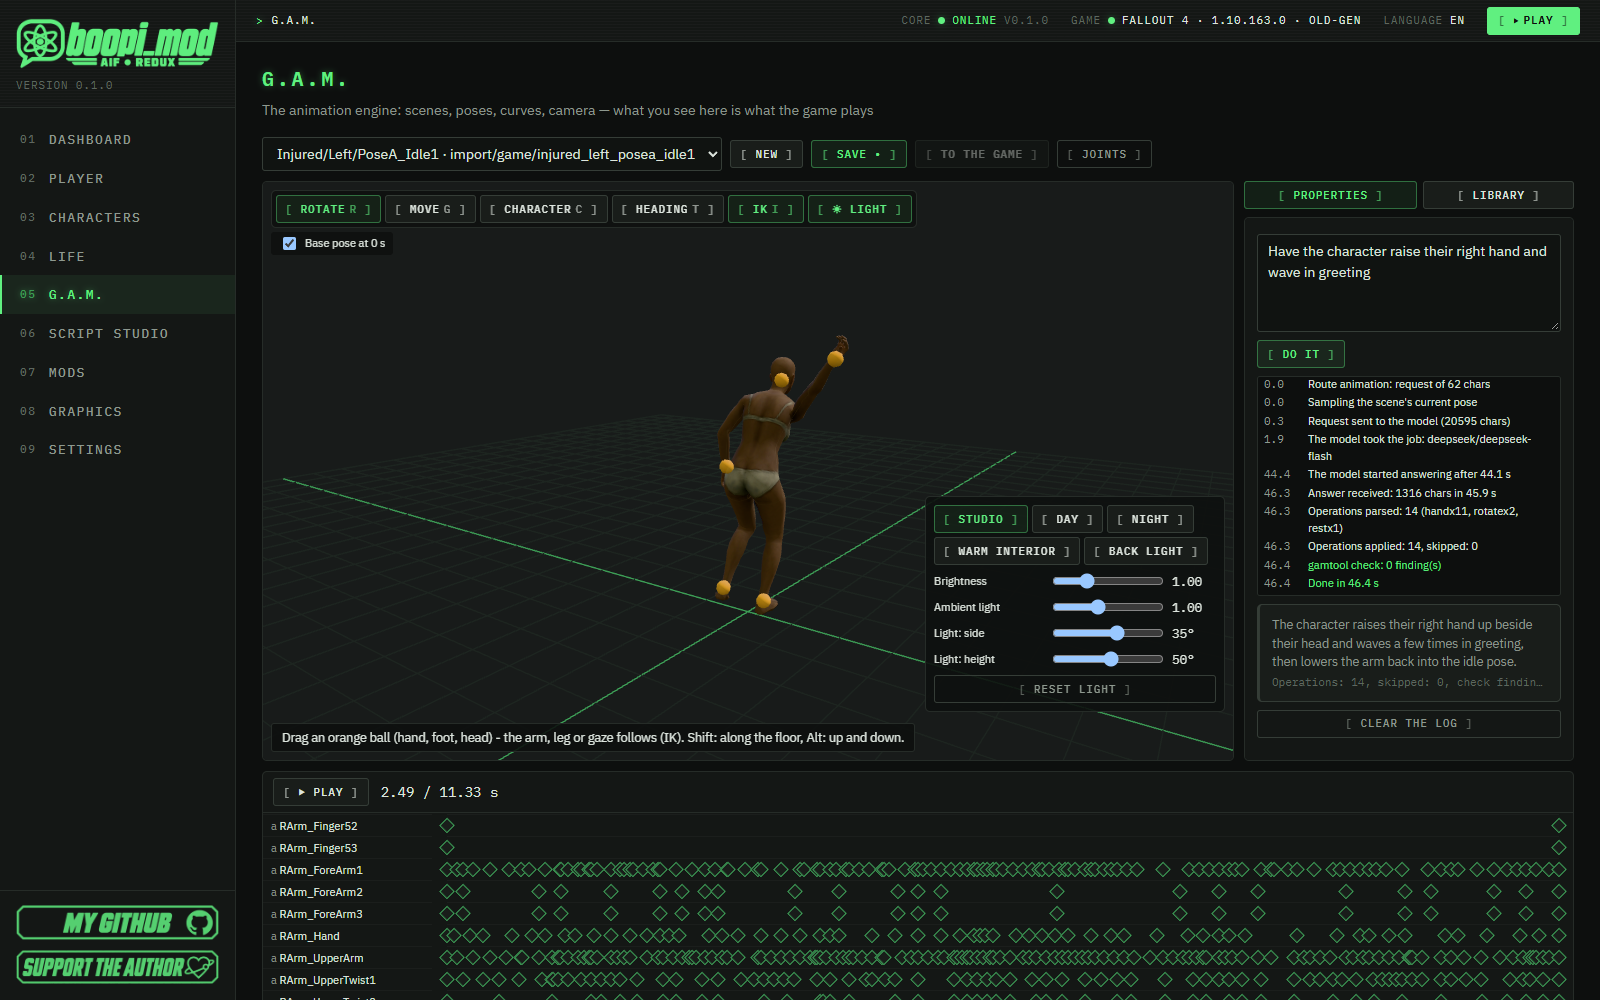Open the Dashboard menu item
1600x1000 pixels.
118,140
